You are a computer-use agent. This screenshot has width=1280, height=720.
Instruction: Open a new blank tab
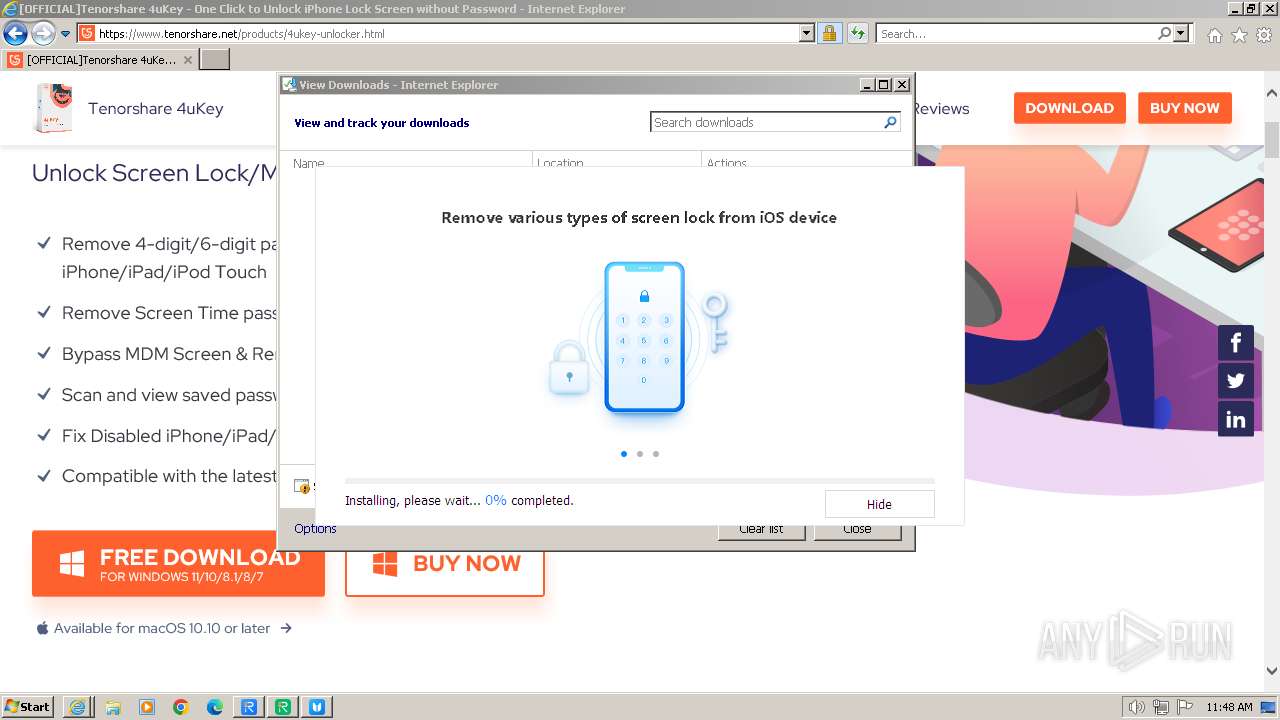215,60
